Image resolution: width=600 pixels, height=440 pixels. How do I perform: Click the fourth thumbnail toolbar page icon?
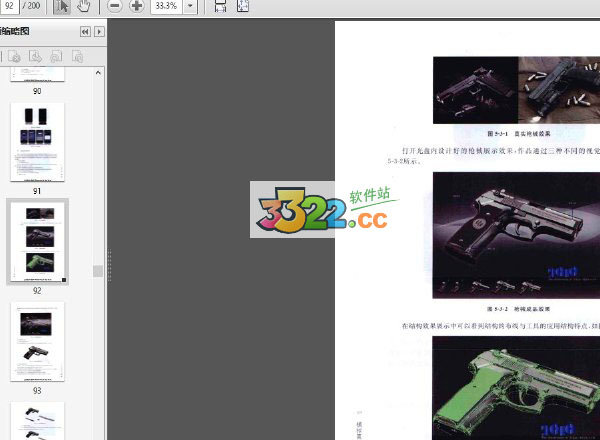click(78, 57)
